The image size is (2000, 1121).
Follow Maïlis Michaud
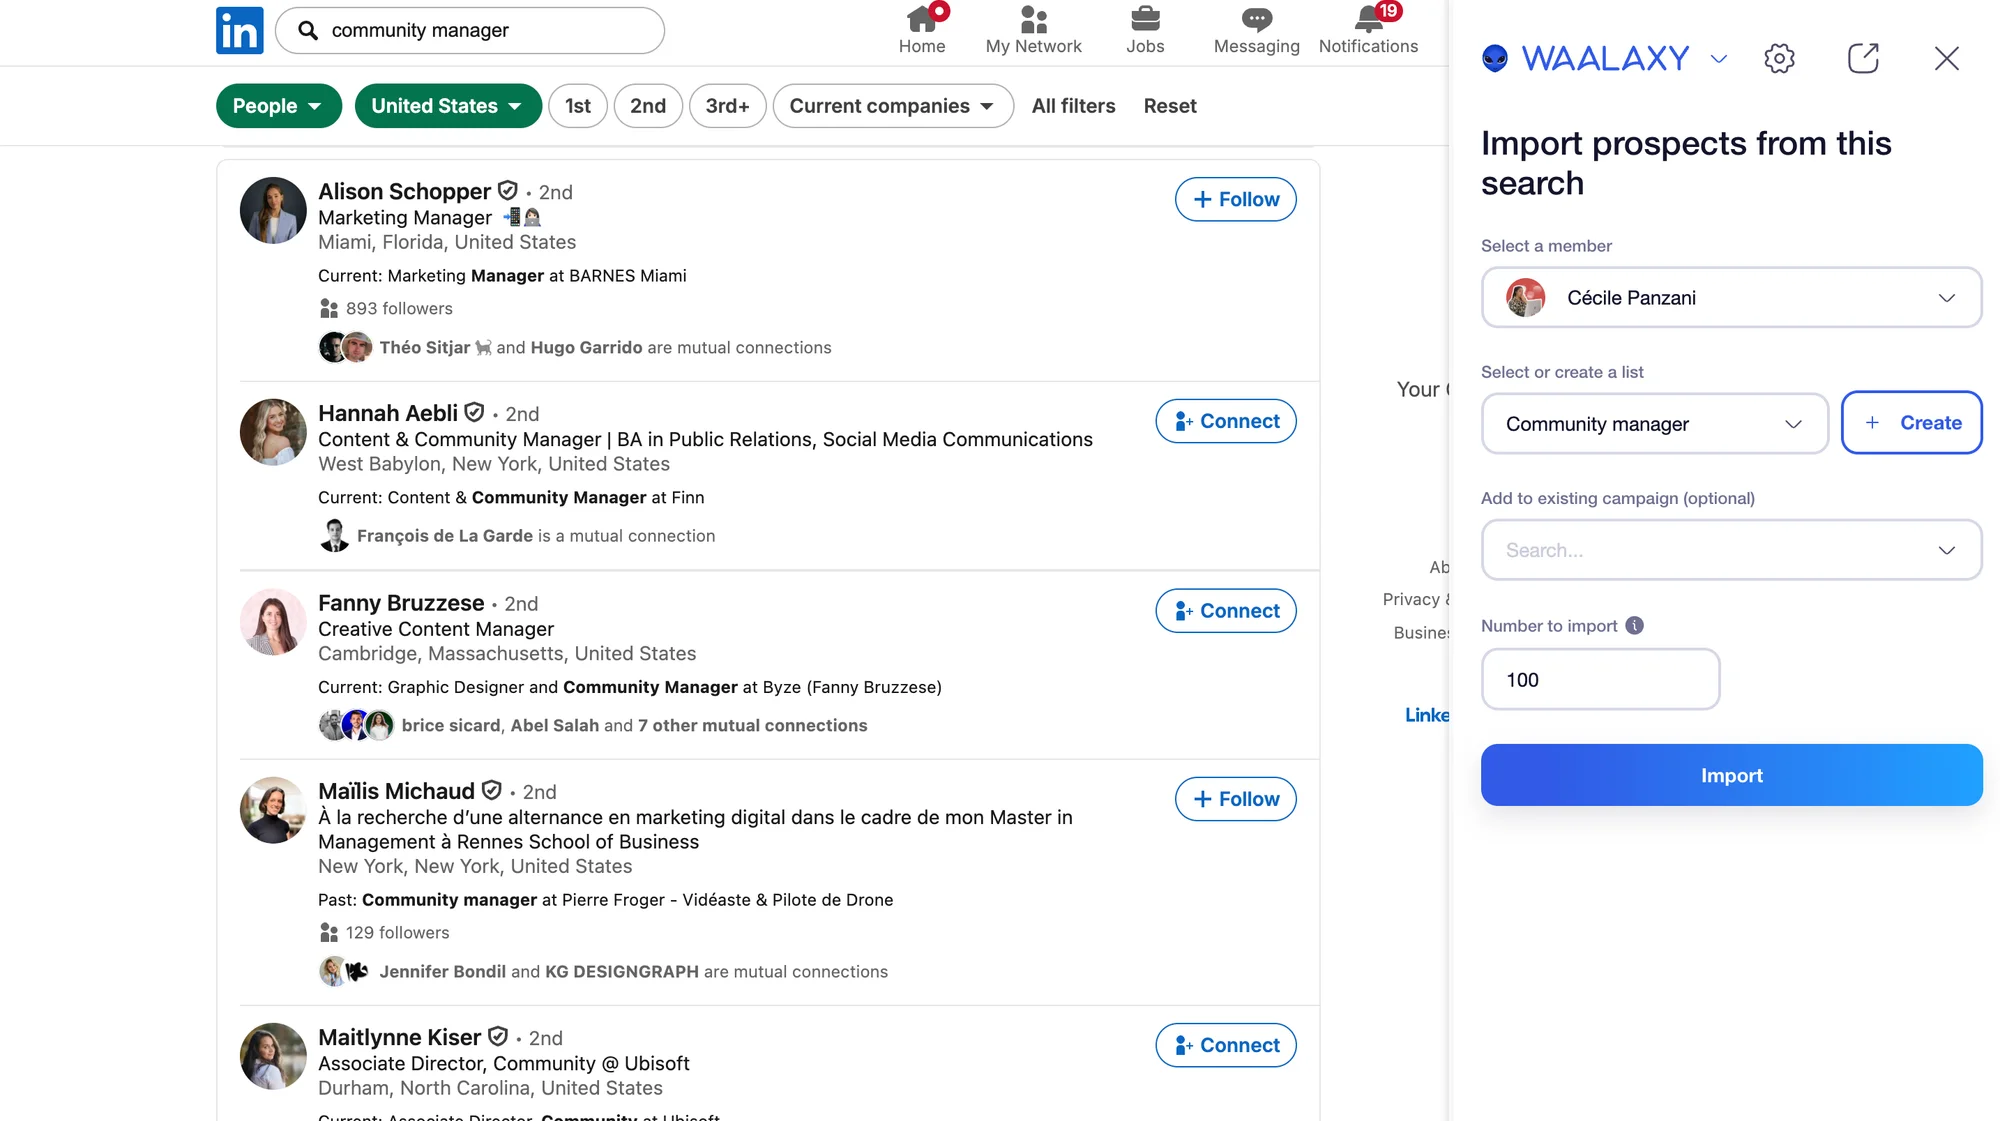coord(1235,799)
